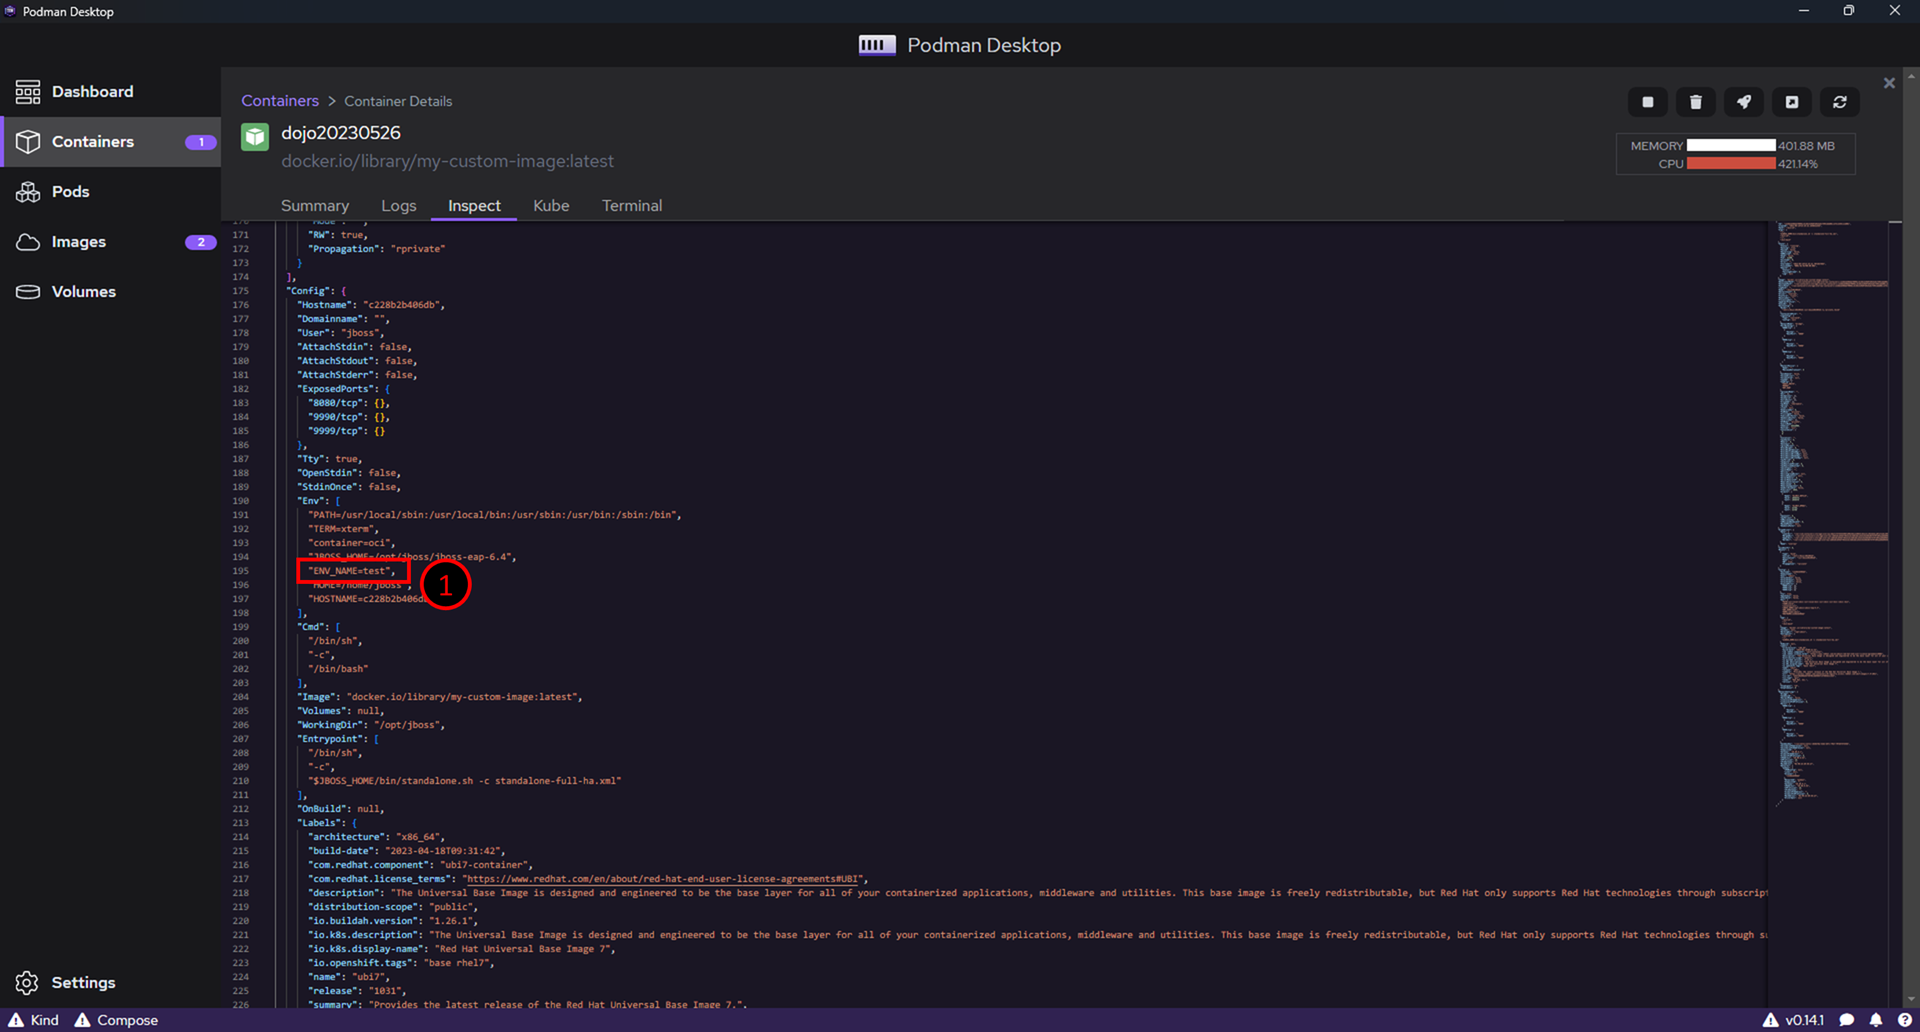This screenshot has height=1032, width=1920.
Task: Click the Images count badge
Action: [x=201, y=242]
